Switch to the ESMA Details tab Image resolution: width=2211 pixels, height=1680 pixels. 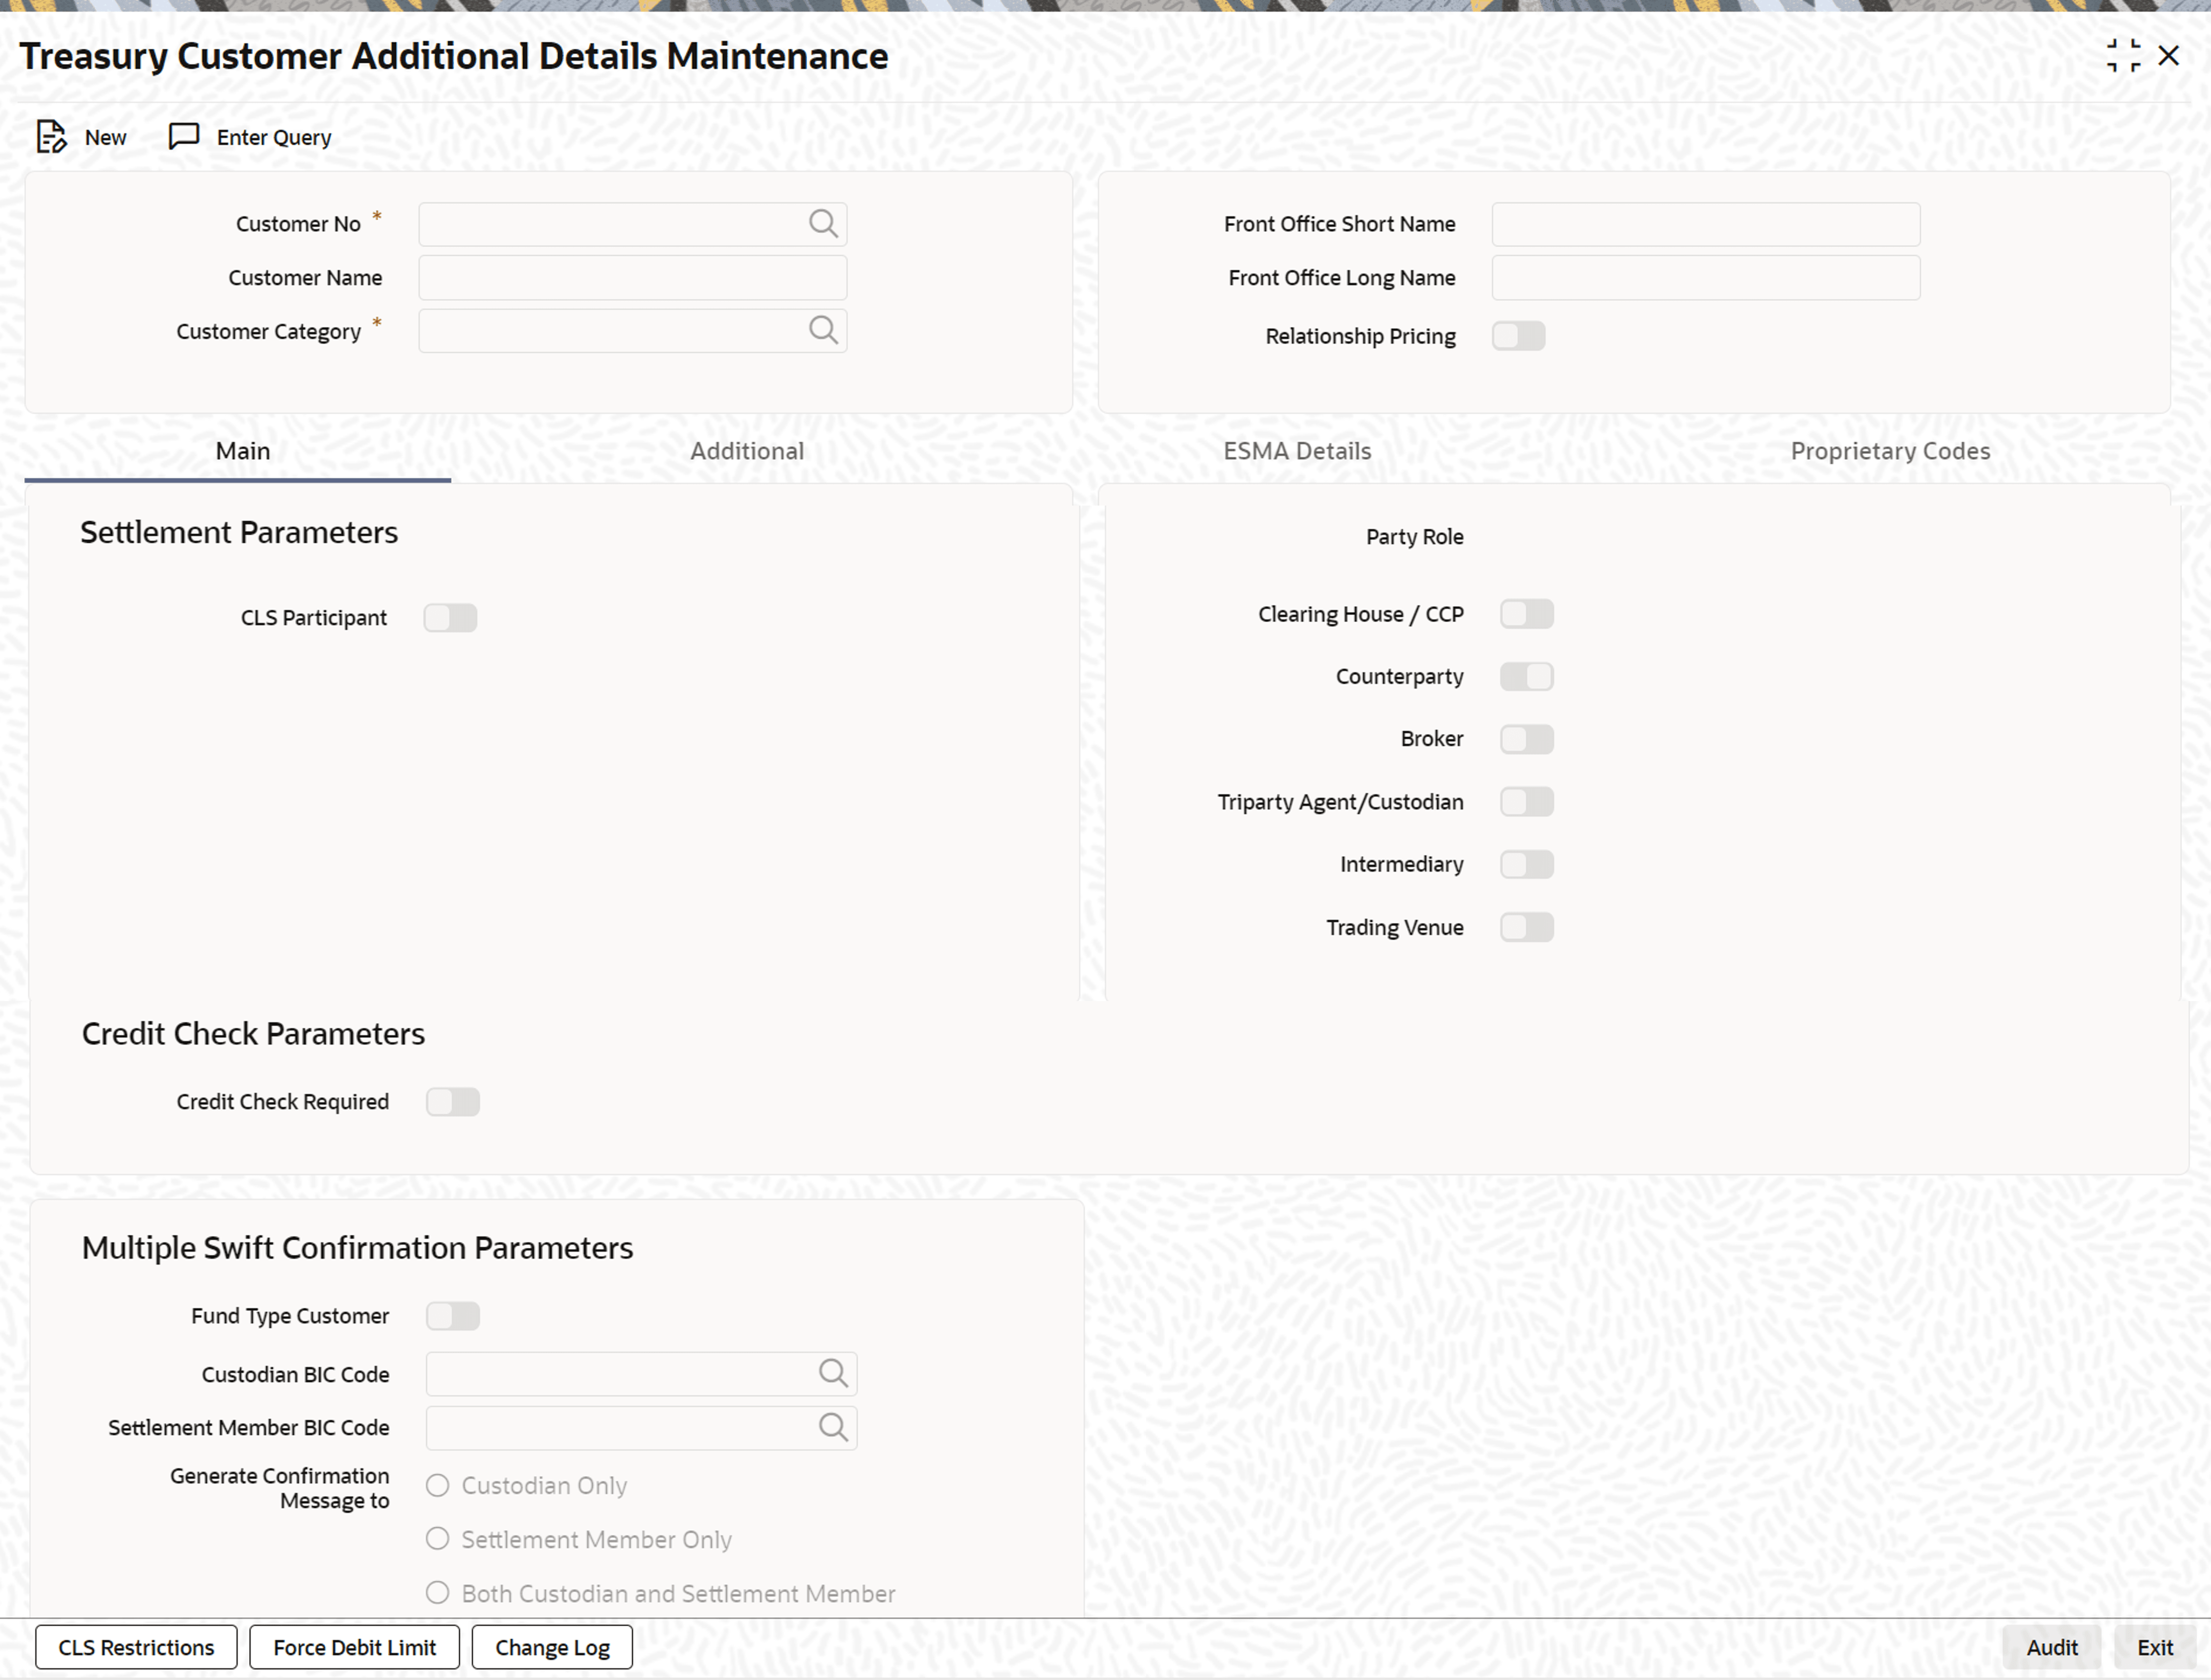coord(1297,451)
